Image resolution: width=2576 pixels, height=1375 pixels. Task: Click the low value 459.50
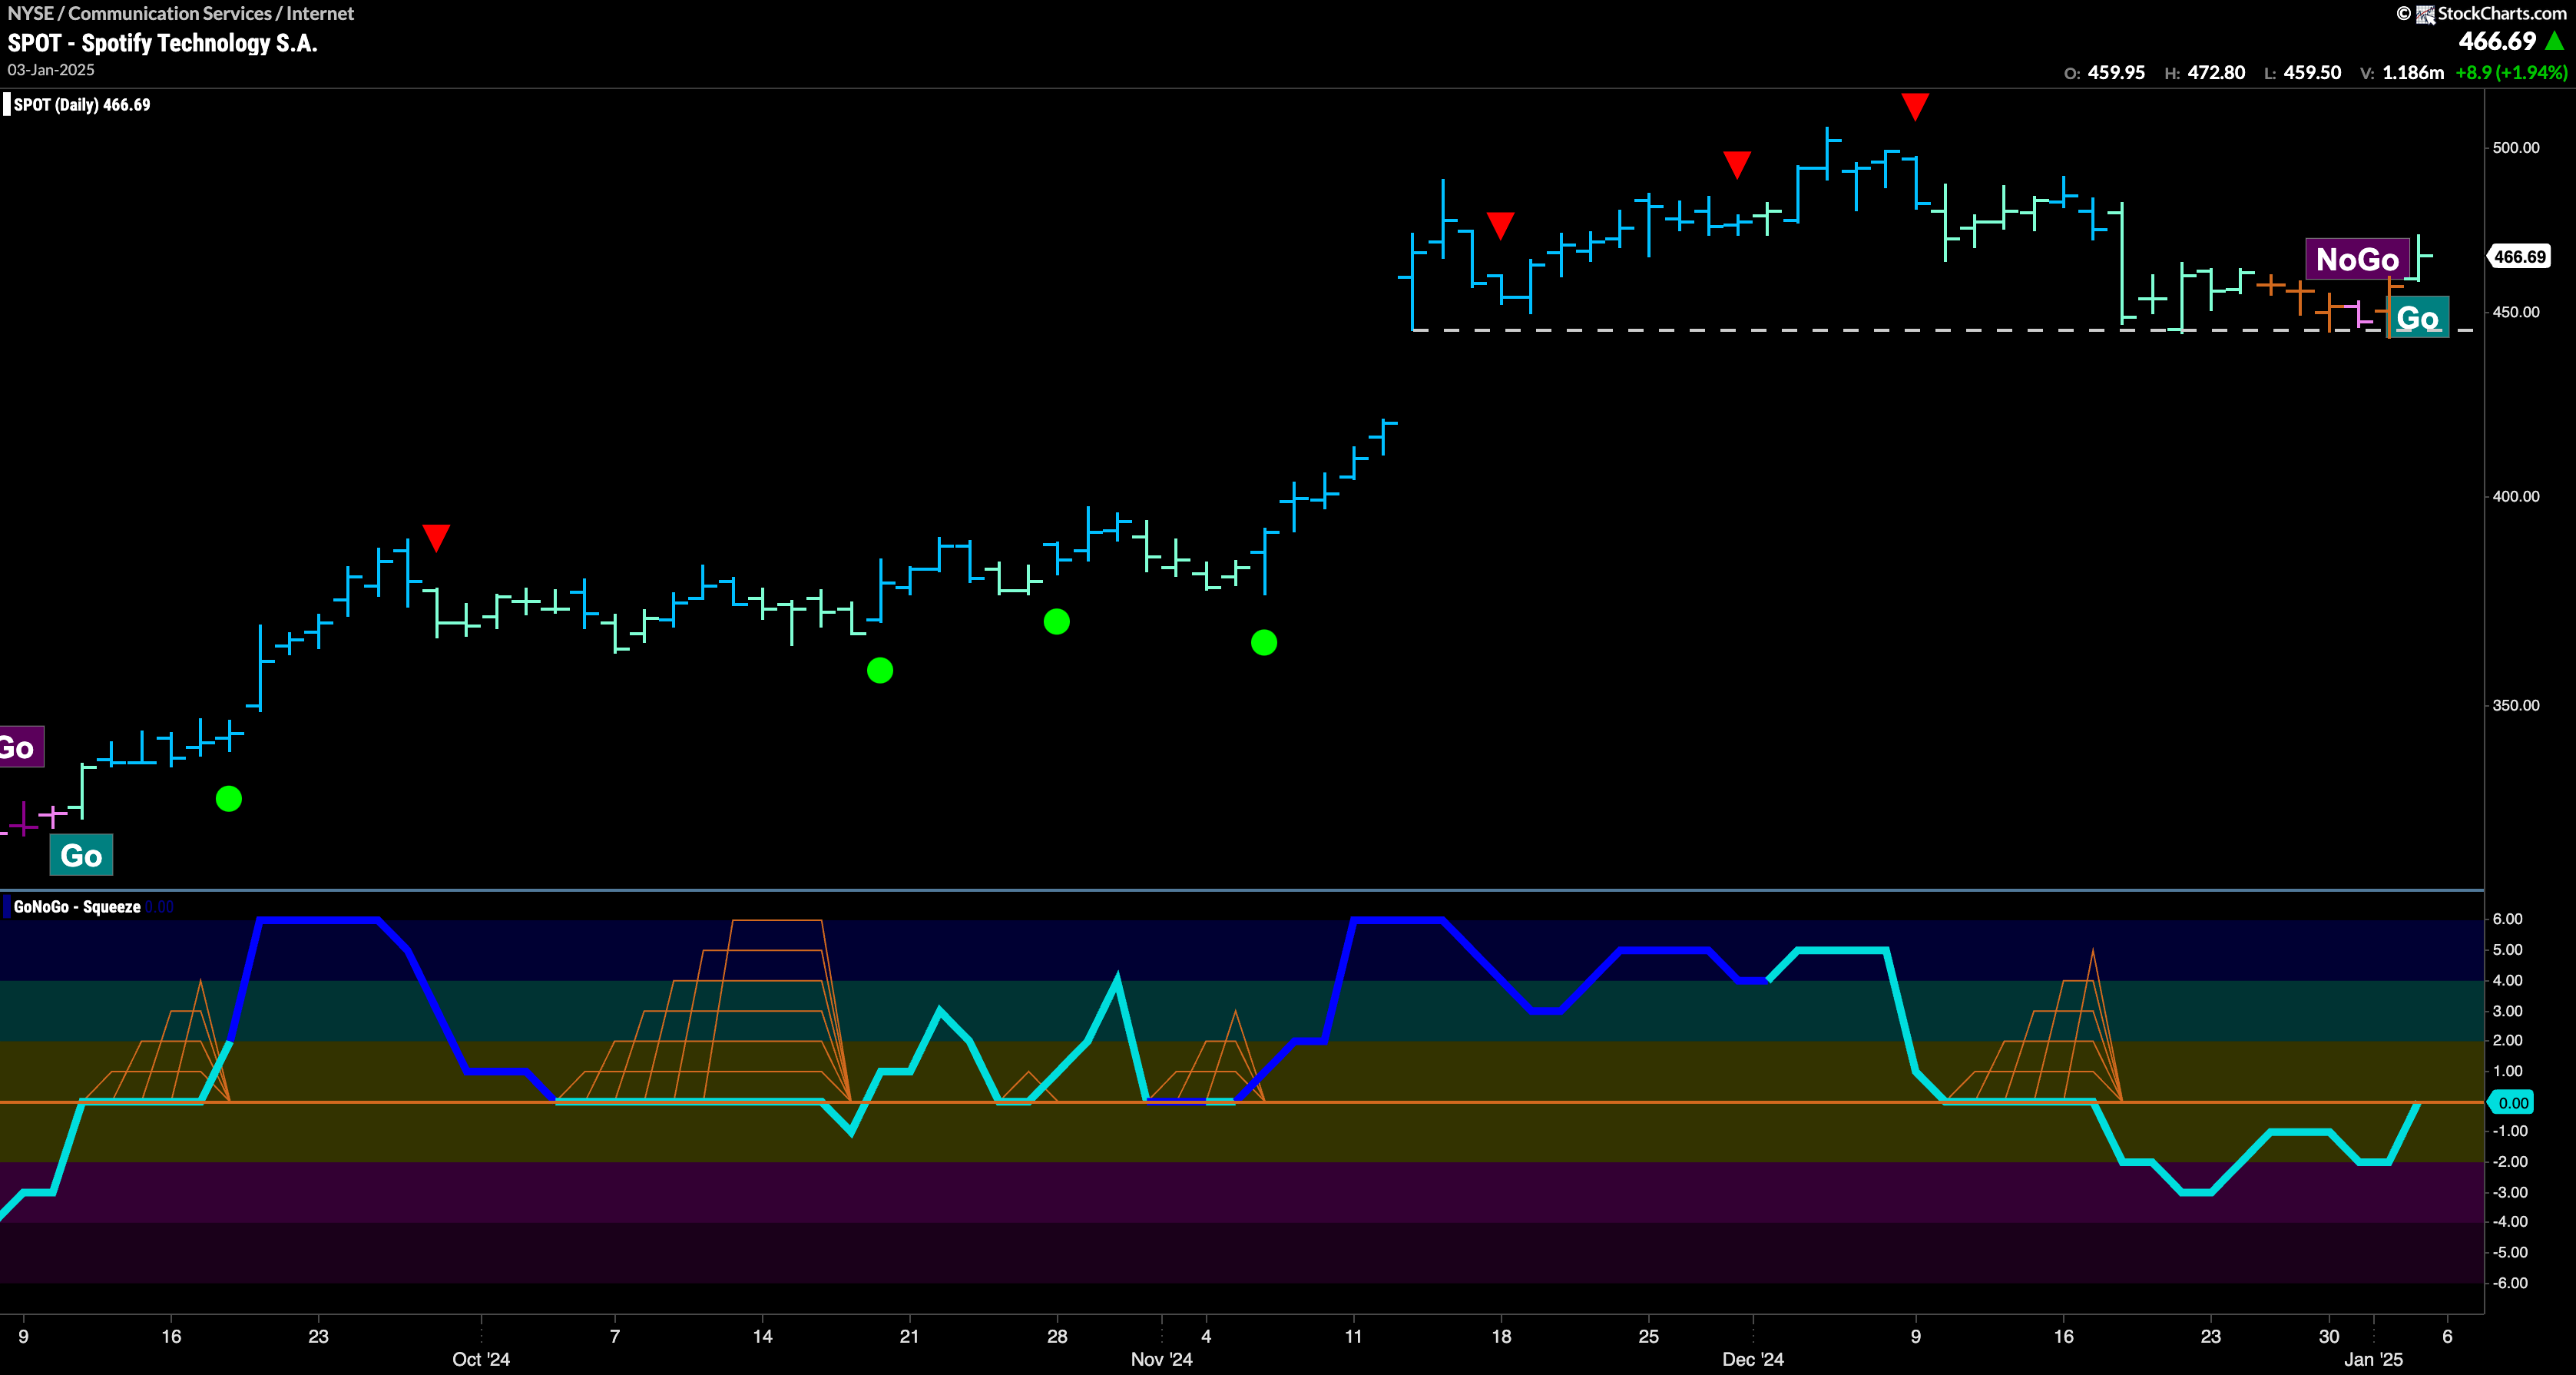pos(2312,73)
